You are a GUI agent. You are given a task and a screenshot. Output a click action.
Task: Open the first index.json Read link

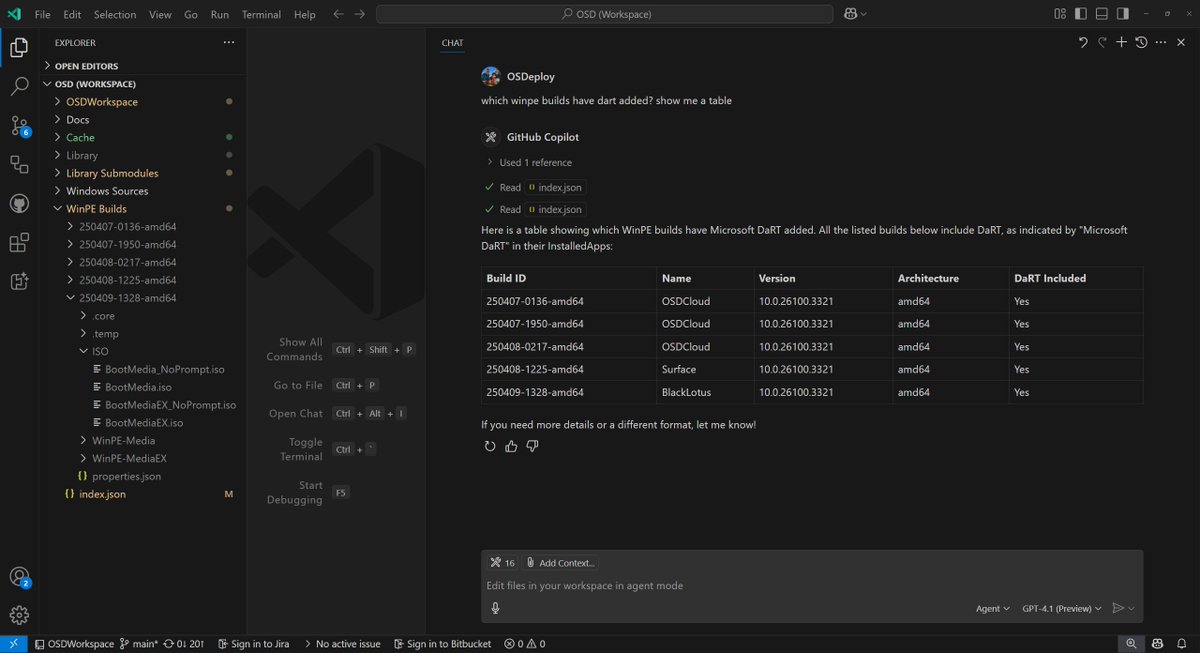click(x=555, y=187)
